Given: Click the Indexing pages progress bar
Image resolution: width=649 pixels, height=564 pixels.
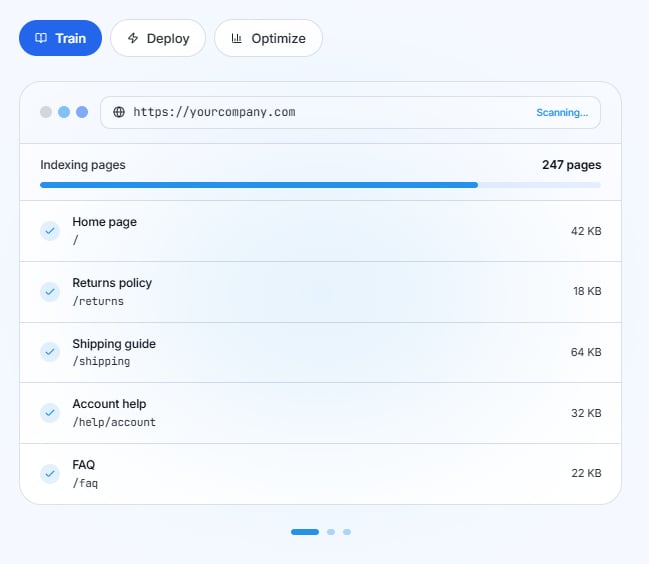Looking at the screenshot, I should (320, 185).
